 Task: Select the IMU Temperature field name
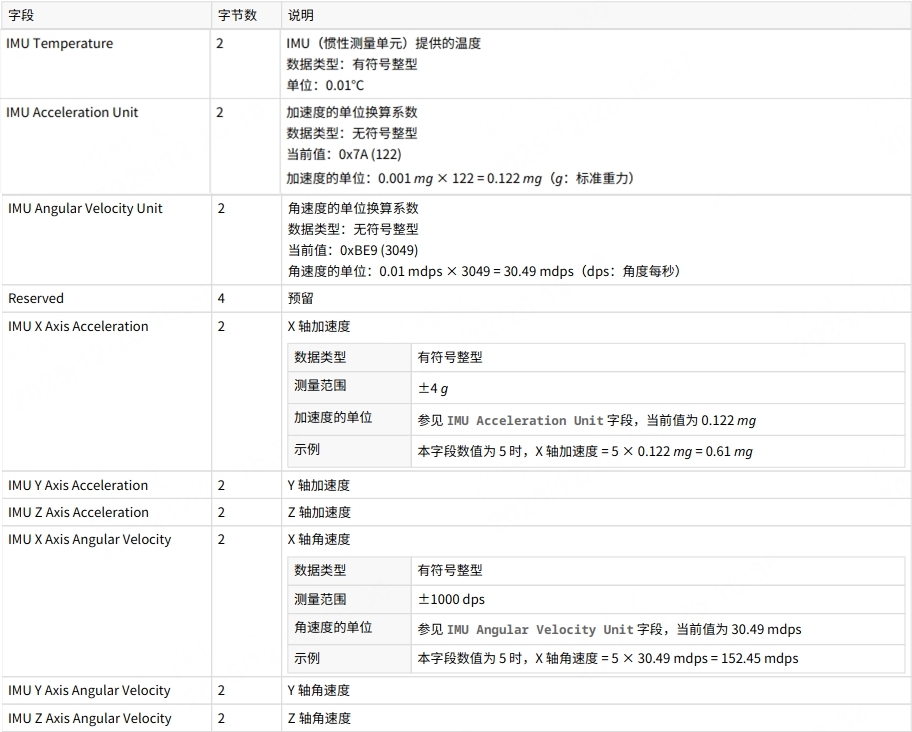(x=60, y=44)
